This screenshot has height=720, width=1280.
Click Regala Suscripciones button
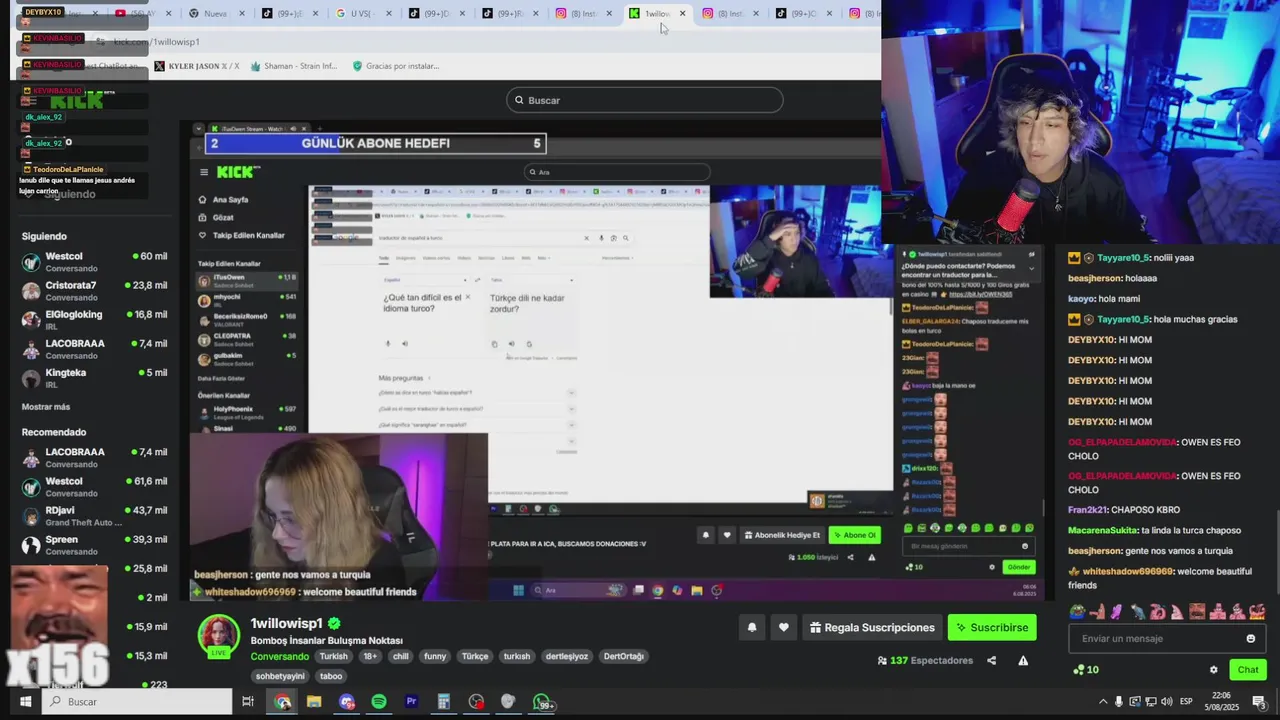tap(872, 628)
